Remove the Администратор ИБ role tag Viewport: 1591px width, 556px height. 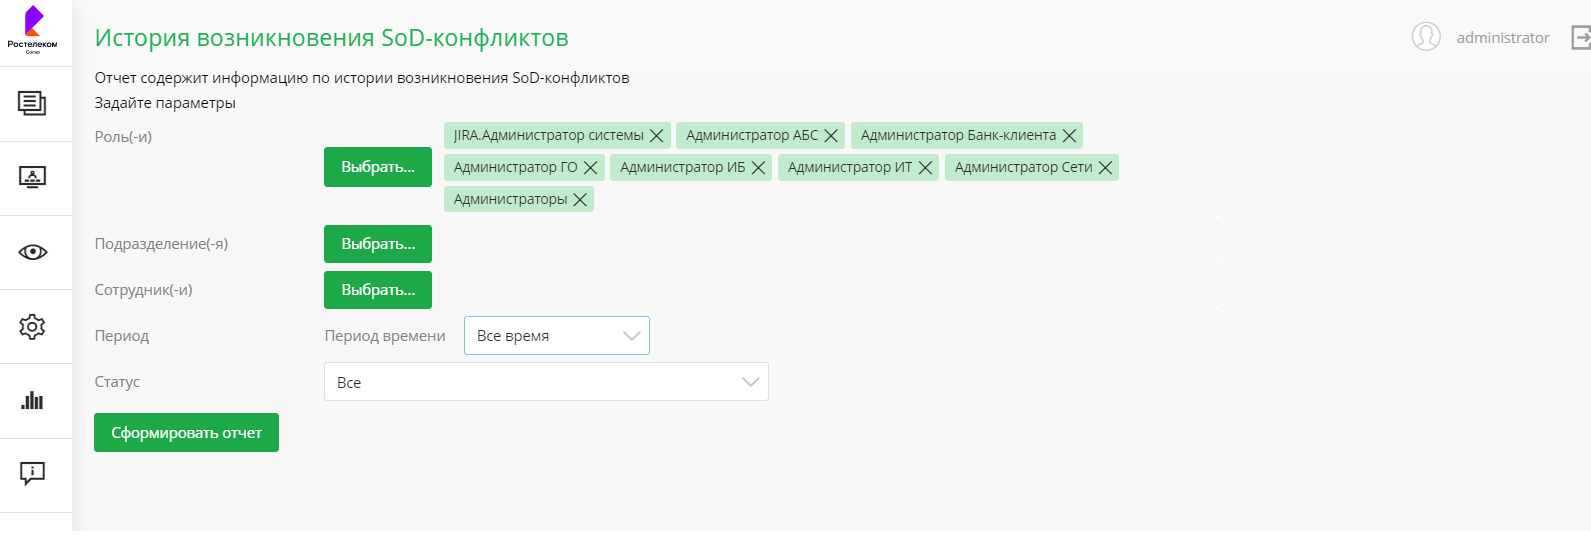[x=759, y=168]
